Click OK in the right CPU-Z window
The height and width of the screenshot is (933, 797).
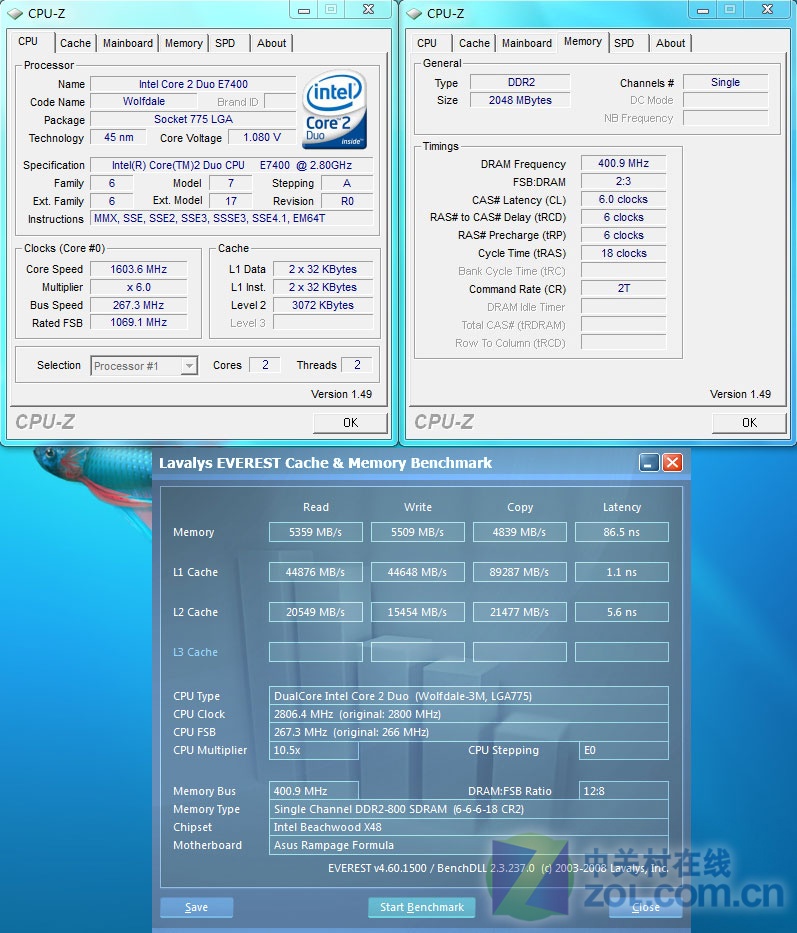click(x=749, y=422)
